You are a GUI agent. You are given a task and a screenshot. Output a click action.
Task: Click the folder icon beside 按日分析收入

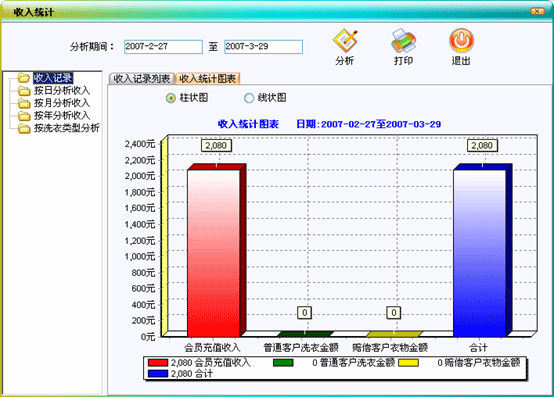(x=24, y=91)
